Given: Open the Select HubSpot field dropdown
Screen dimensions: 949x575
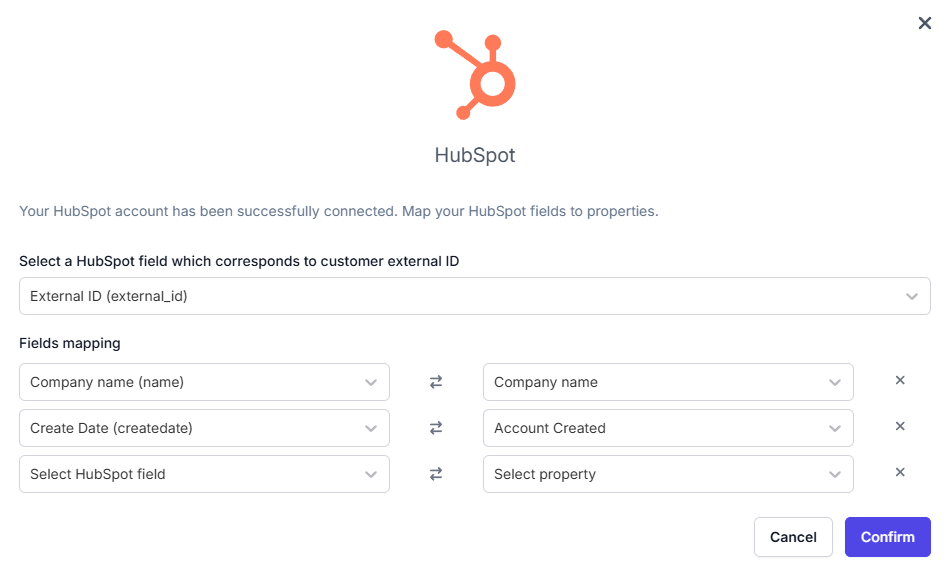Looking at the screenshot, I should pyautogui.click(x=204, y=474).
